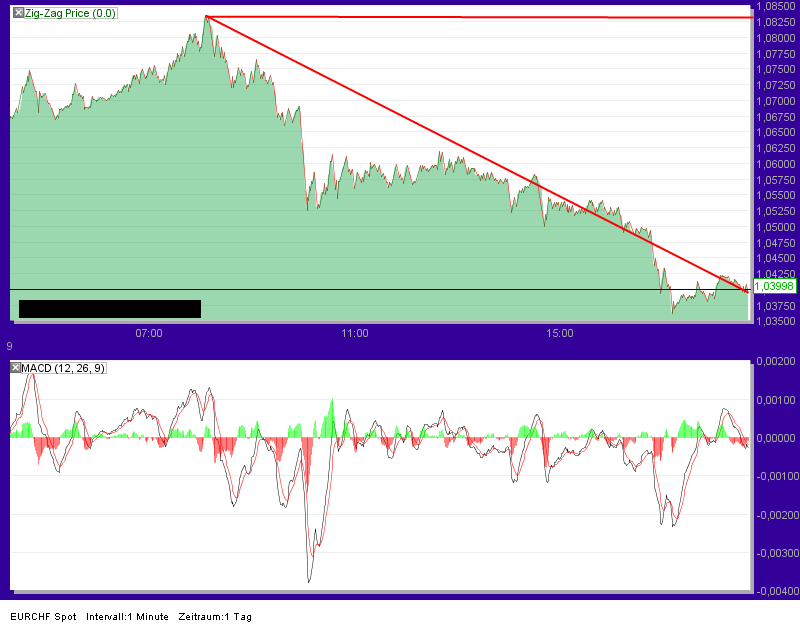The height and width of the screenshot is (625, 800).
Task: Click the -0,00400 MACD axis label
Action: [x=777, y=591]
